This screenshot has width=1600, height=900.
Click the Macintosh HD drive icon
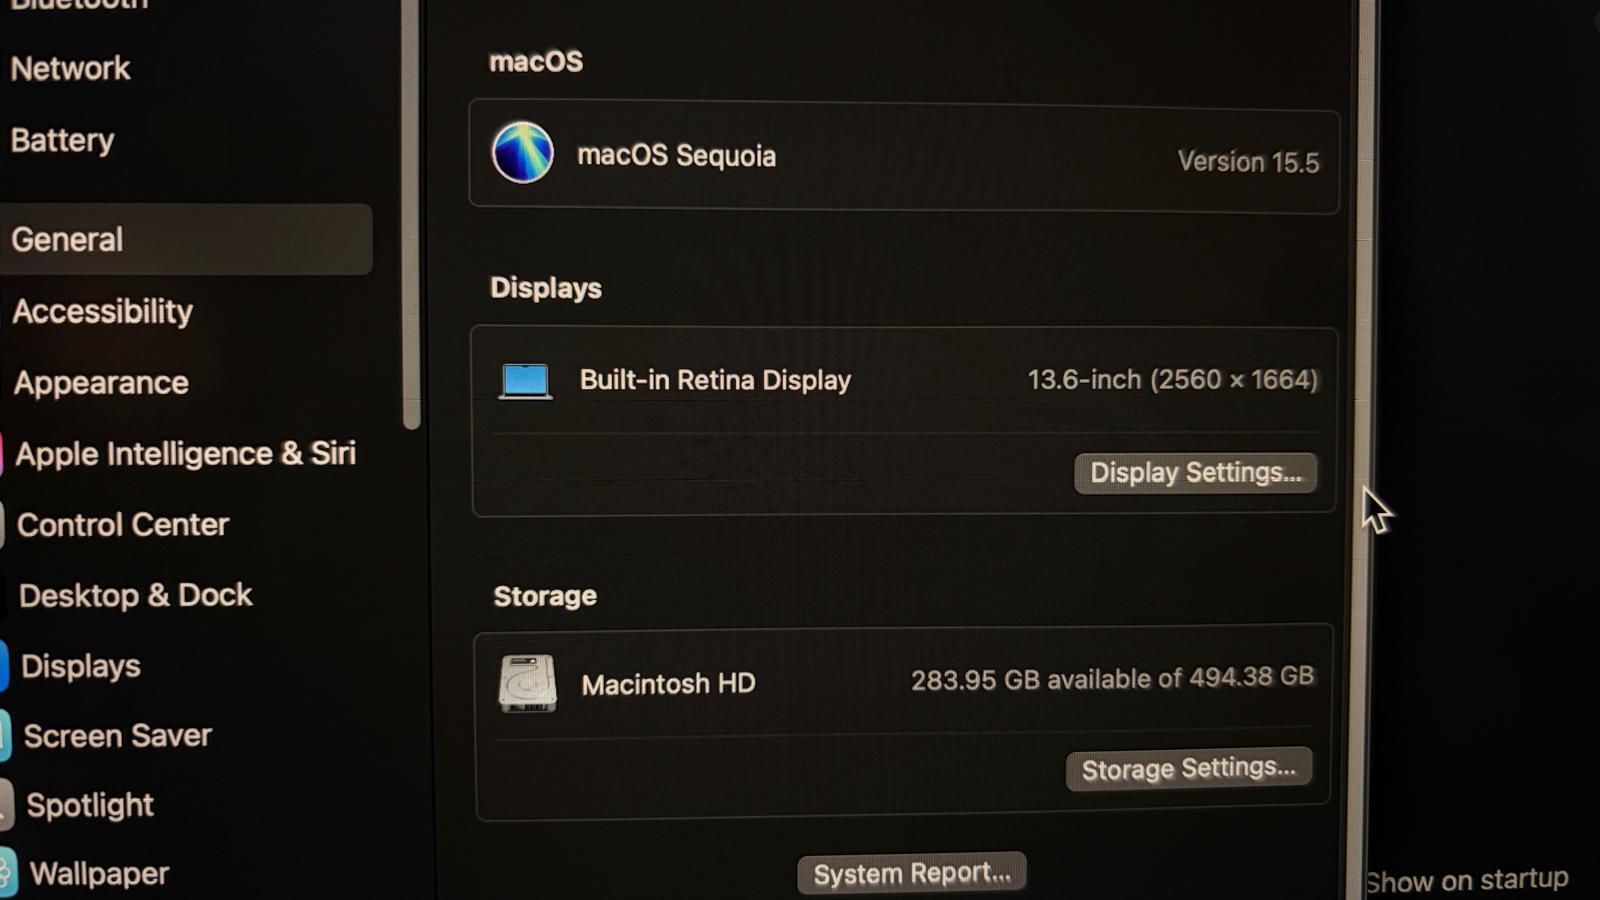click(527, 683)
